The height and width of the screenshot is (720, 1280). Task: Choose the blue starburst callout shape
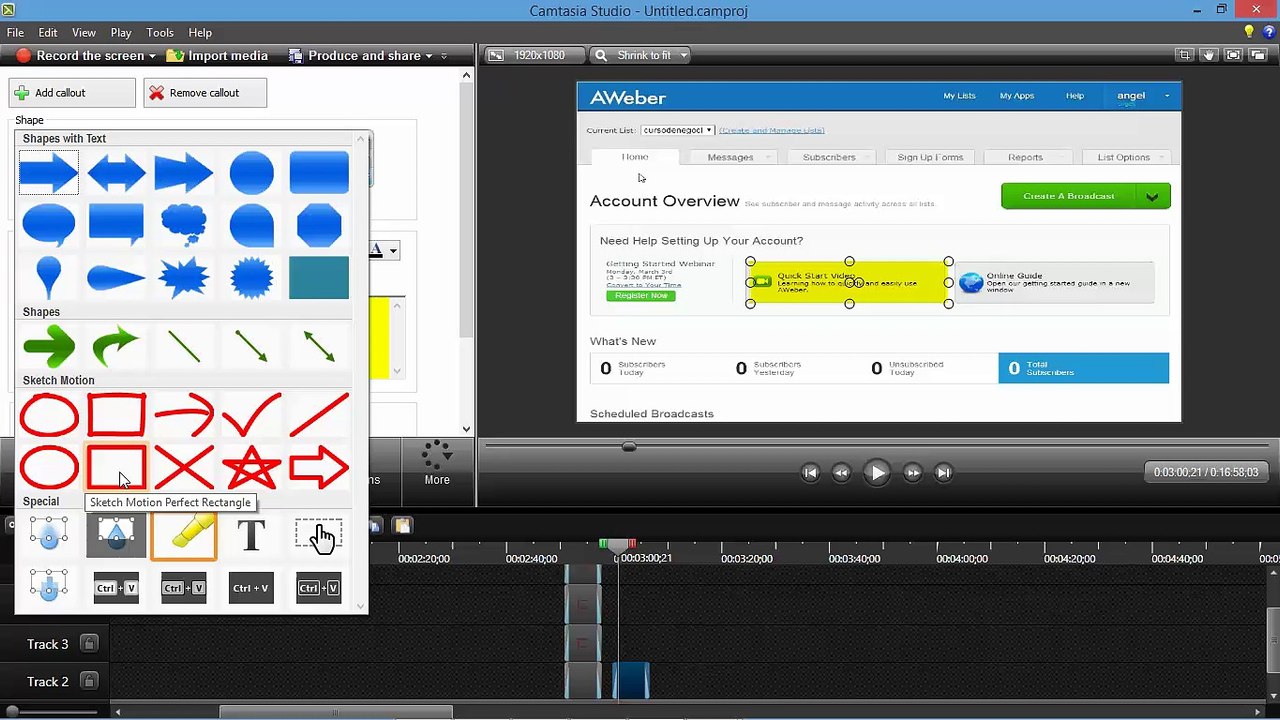[x=184, y=277]
